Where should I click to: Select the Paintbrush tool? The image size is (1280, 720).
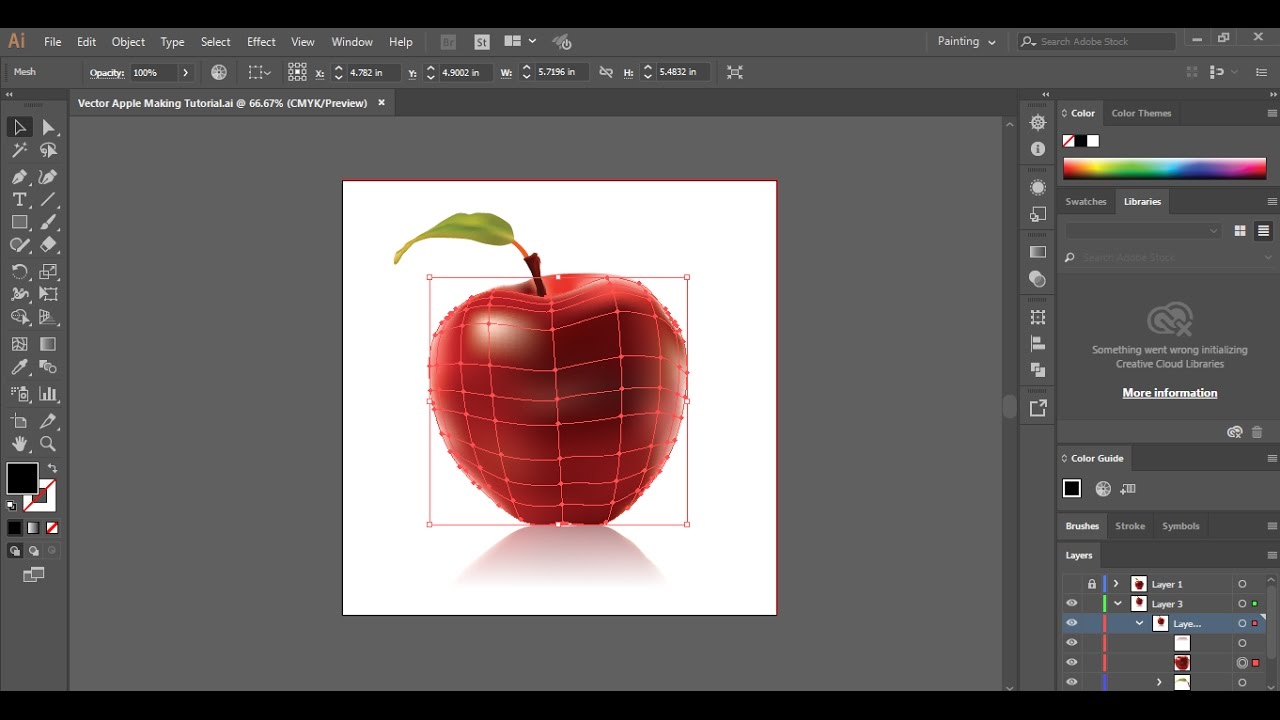point(49,222)
